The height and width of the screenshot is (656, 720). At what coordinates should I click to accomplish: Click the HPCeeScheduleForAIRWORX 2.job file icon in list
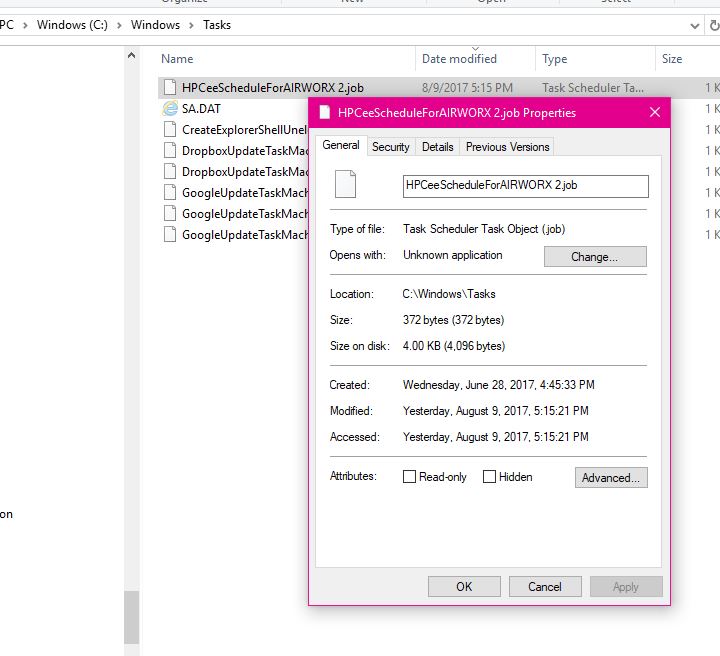pyautogui.click(x=170, y=87)
